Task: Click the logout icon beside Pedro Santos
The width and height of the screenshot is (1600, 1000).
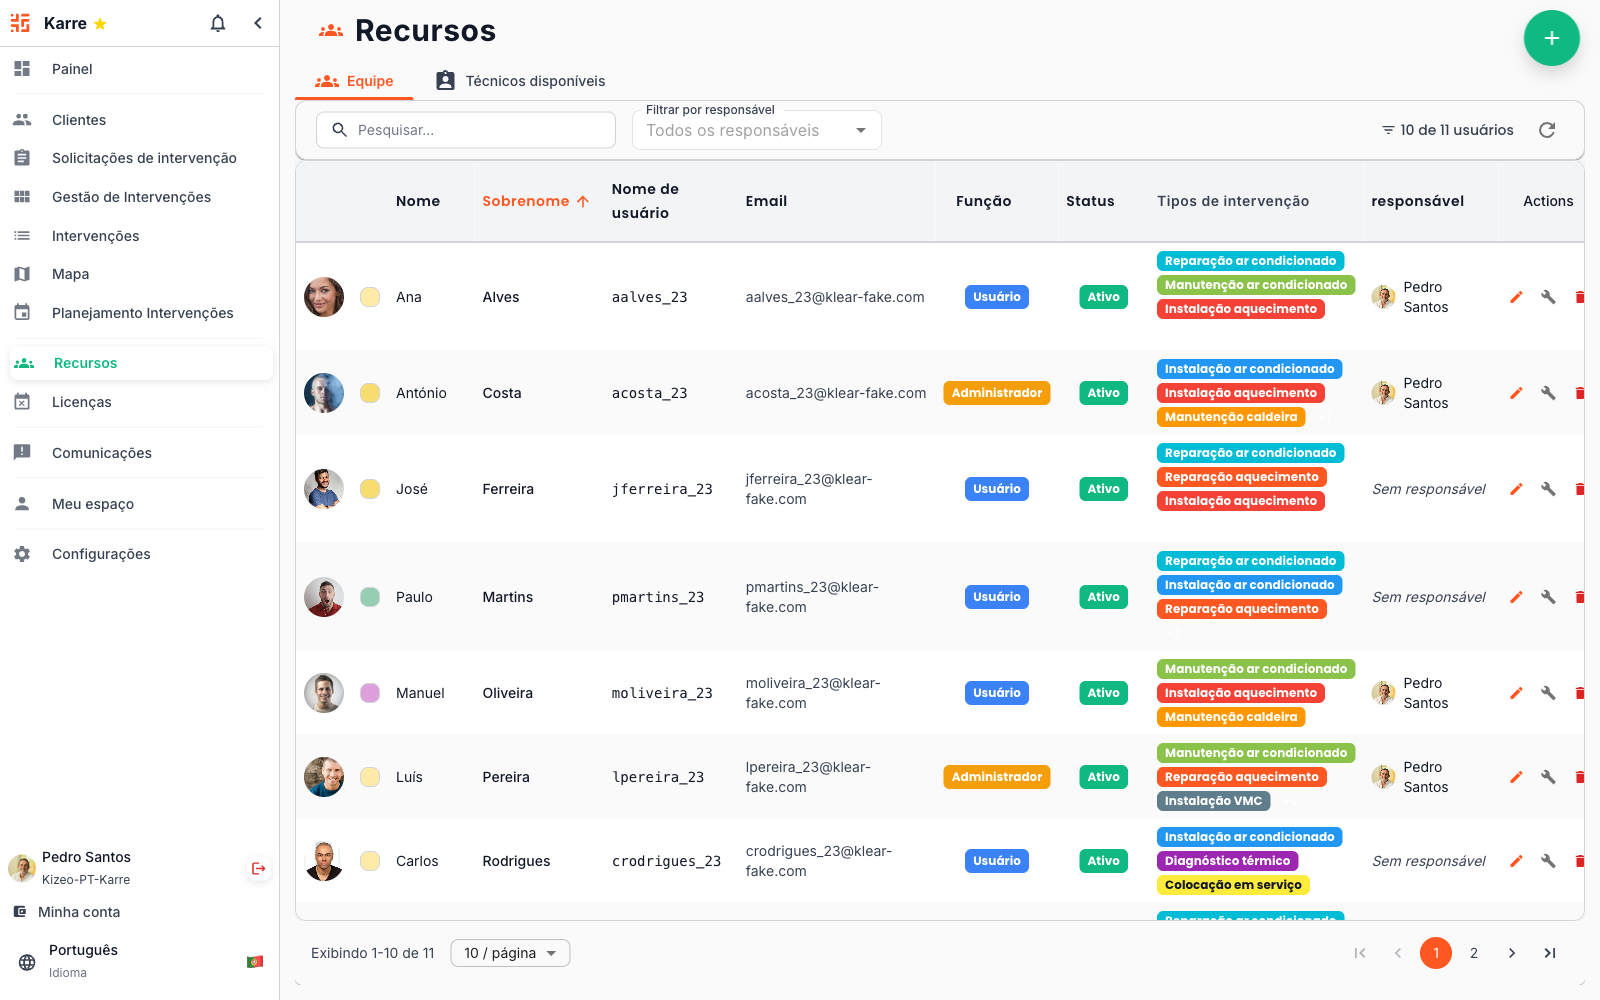Action: pos(258,868)
